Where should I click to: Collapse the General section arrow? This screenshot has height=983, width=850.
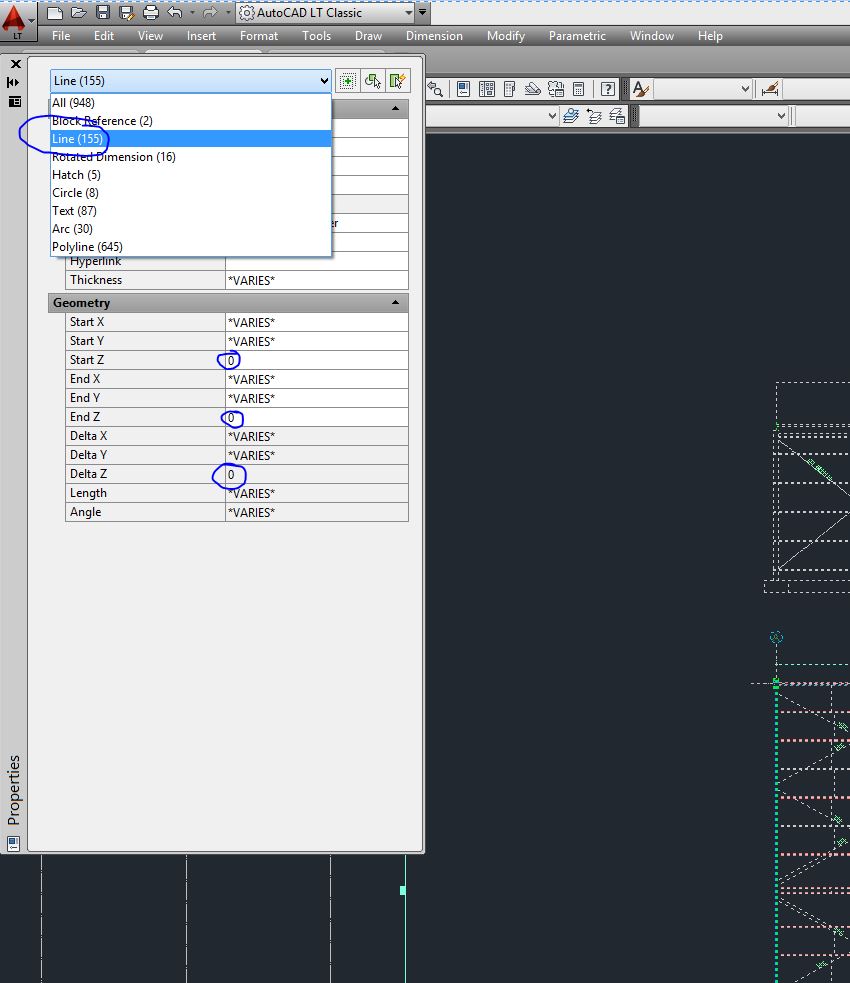click(396, 108)
